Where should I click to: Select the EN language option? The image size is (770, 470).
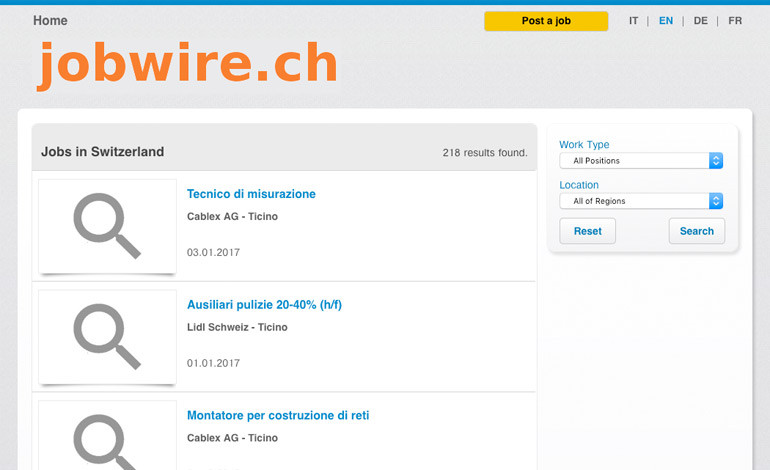click(666, 21)
